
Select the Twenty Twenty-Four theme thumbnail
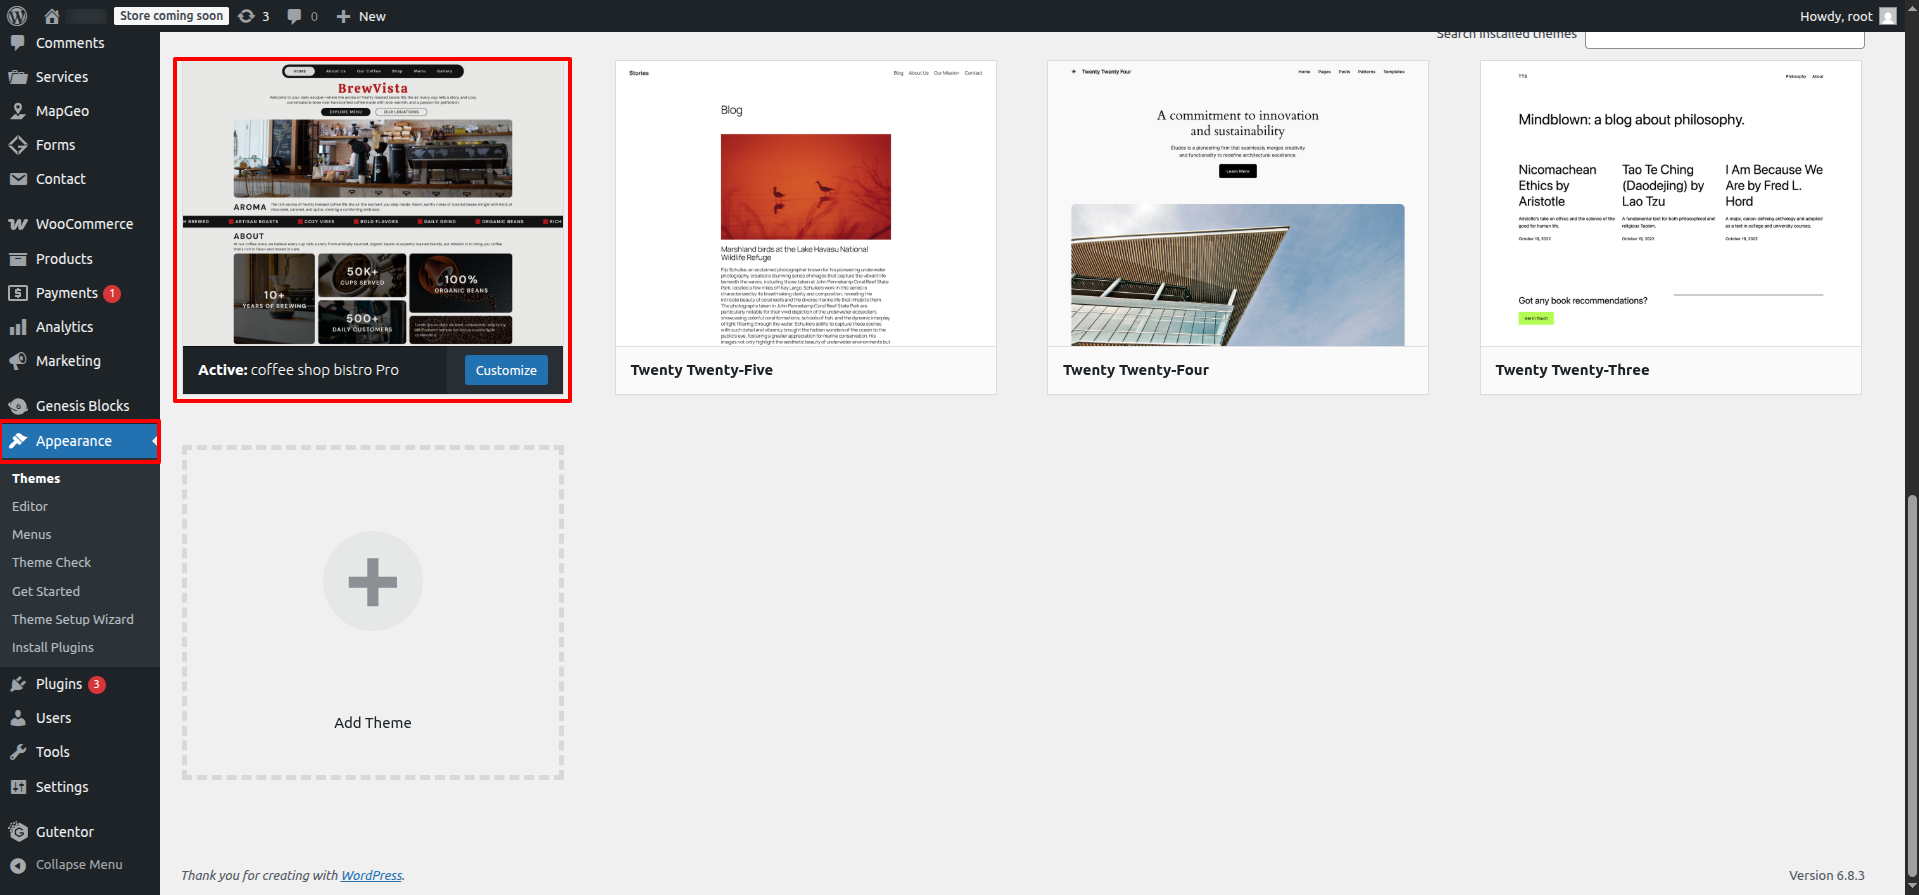(x=1237, y=204)
